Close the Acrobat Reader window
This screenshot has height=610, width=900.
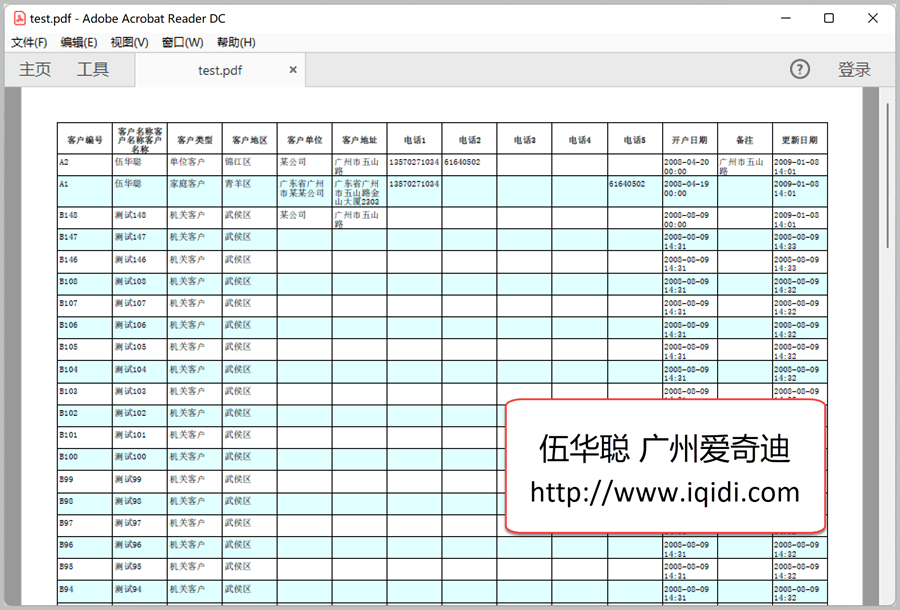(x=873, y=18)
